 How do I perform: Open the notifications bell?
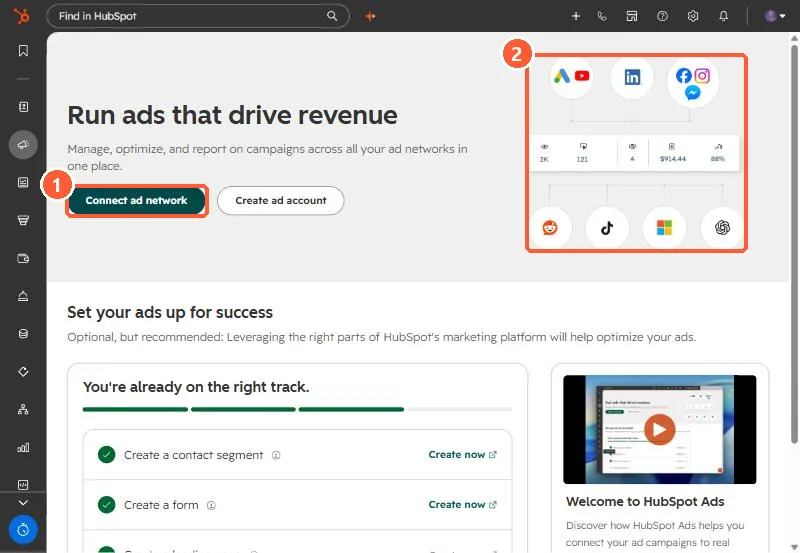723,16
